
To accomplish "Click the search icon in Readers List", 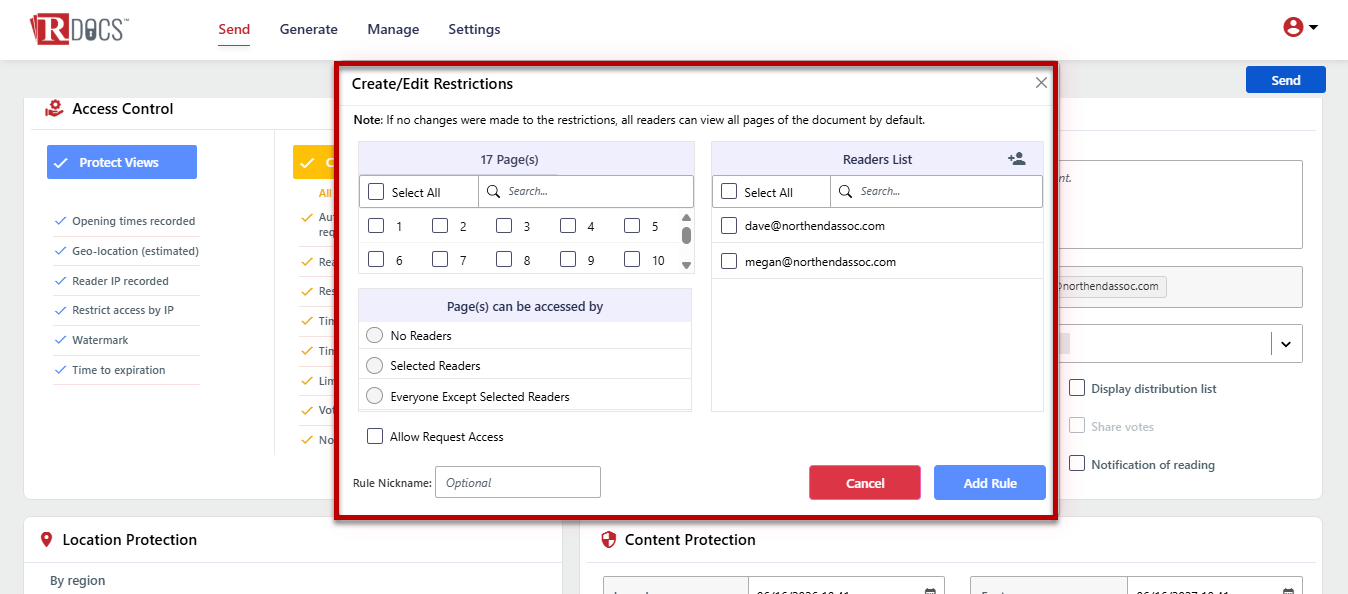I will tap(846, 191).
